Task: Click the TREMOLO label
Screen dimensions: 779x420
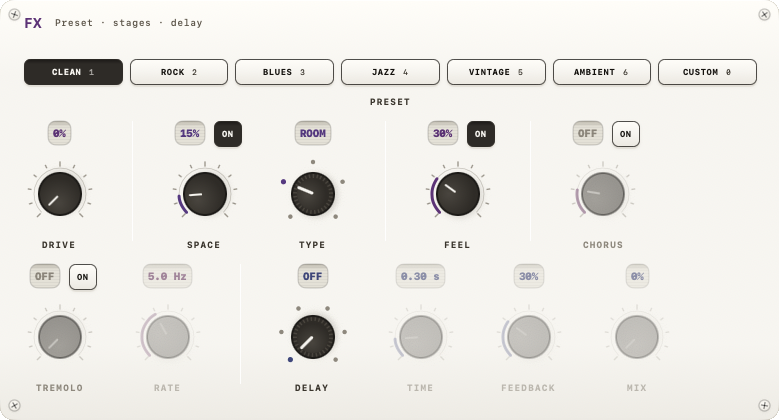Action: 60,388
